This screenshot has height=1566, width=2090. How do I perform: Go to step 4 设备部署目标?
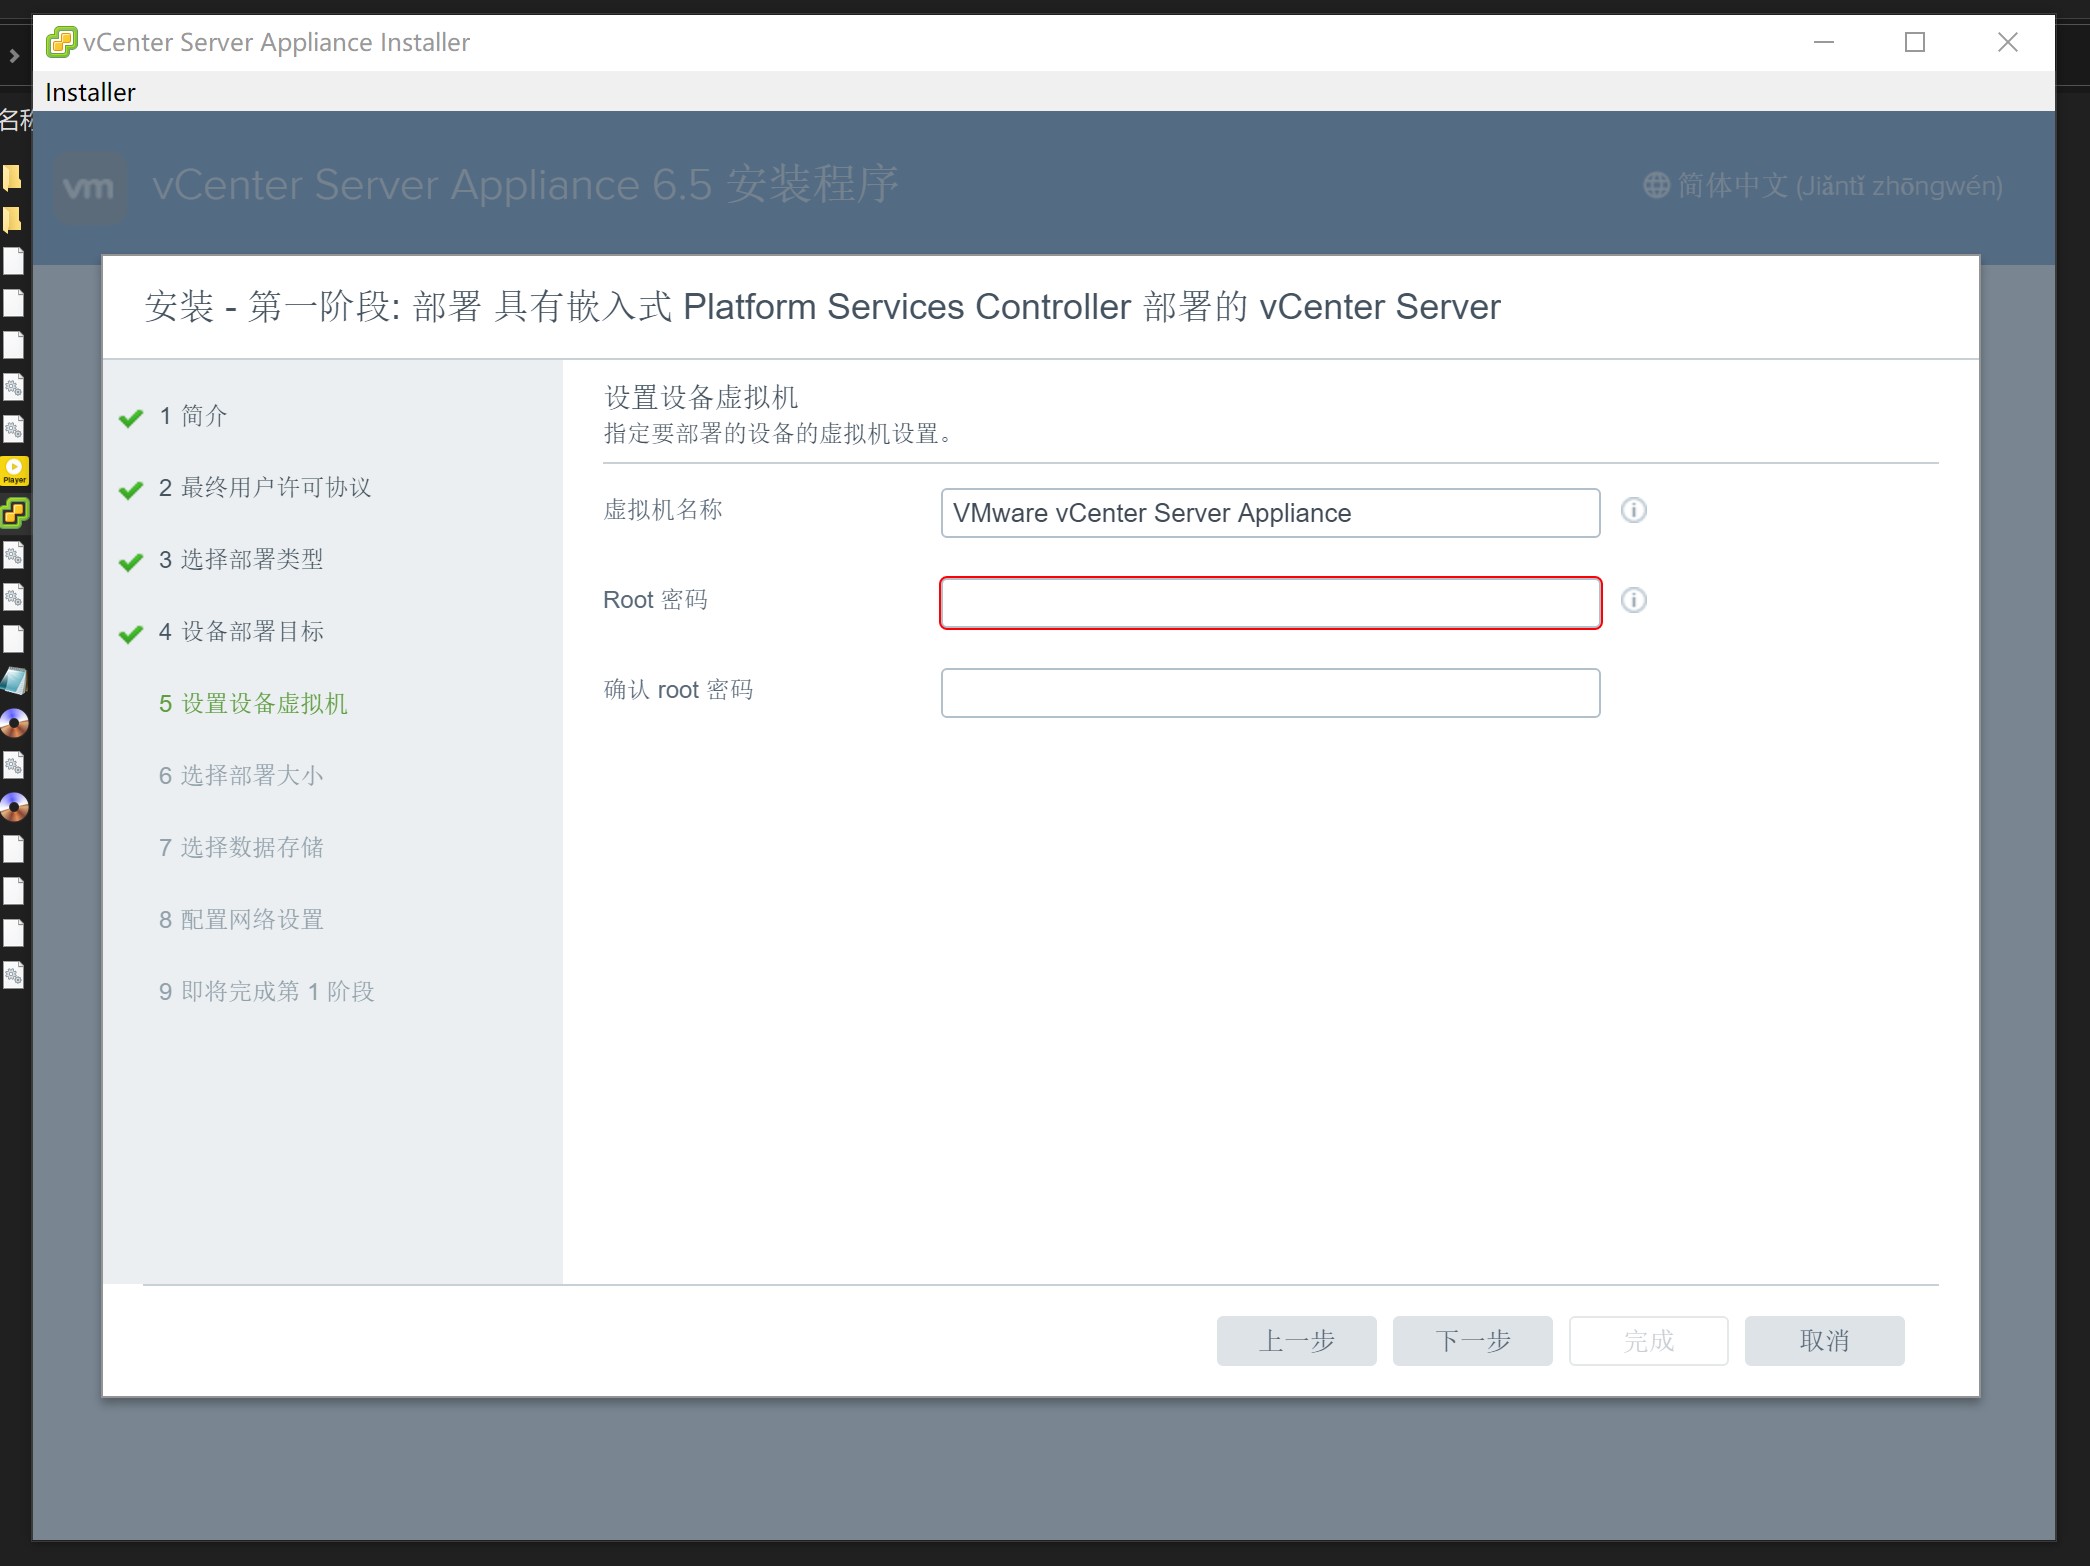[241, 632]
